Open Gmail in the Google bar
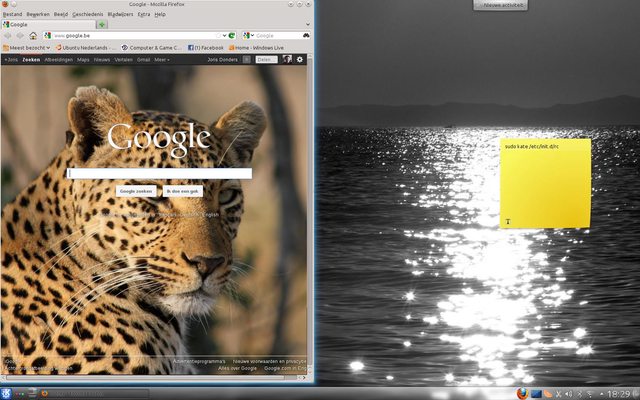This screenshot has width=640, height=400. [x=143, y=60]
